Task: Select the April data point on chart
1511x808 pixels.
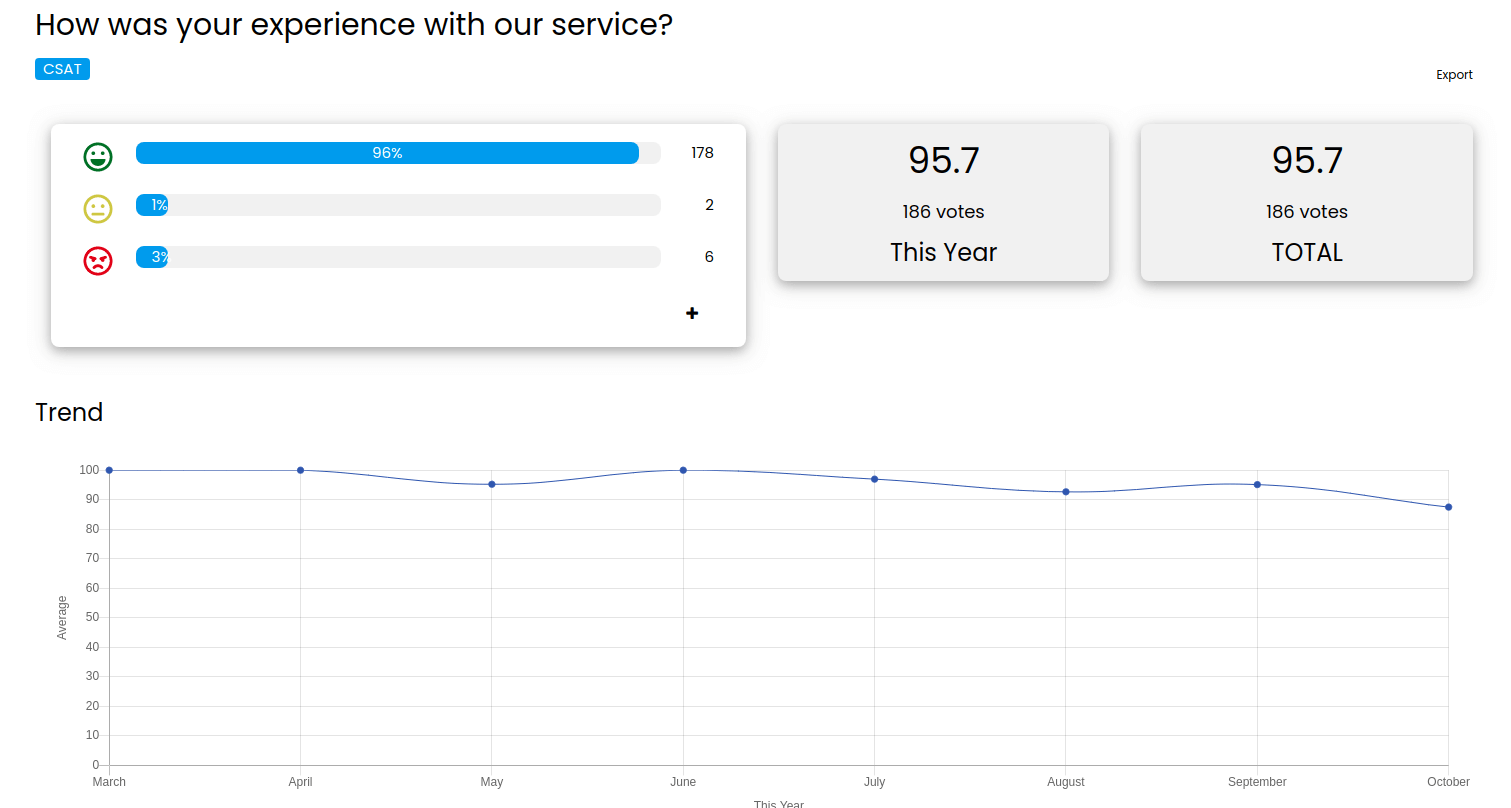Action: click(x=300, y=470)
